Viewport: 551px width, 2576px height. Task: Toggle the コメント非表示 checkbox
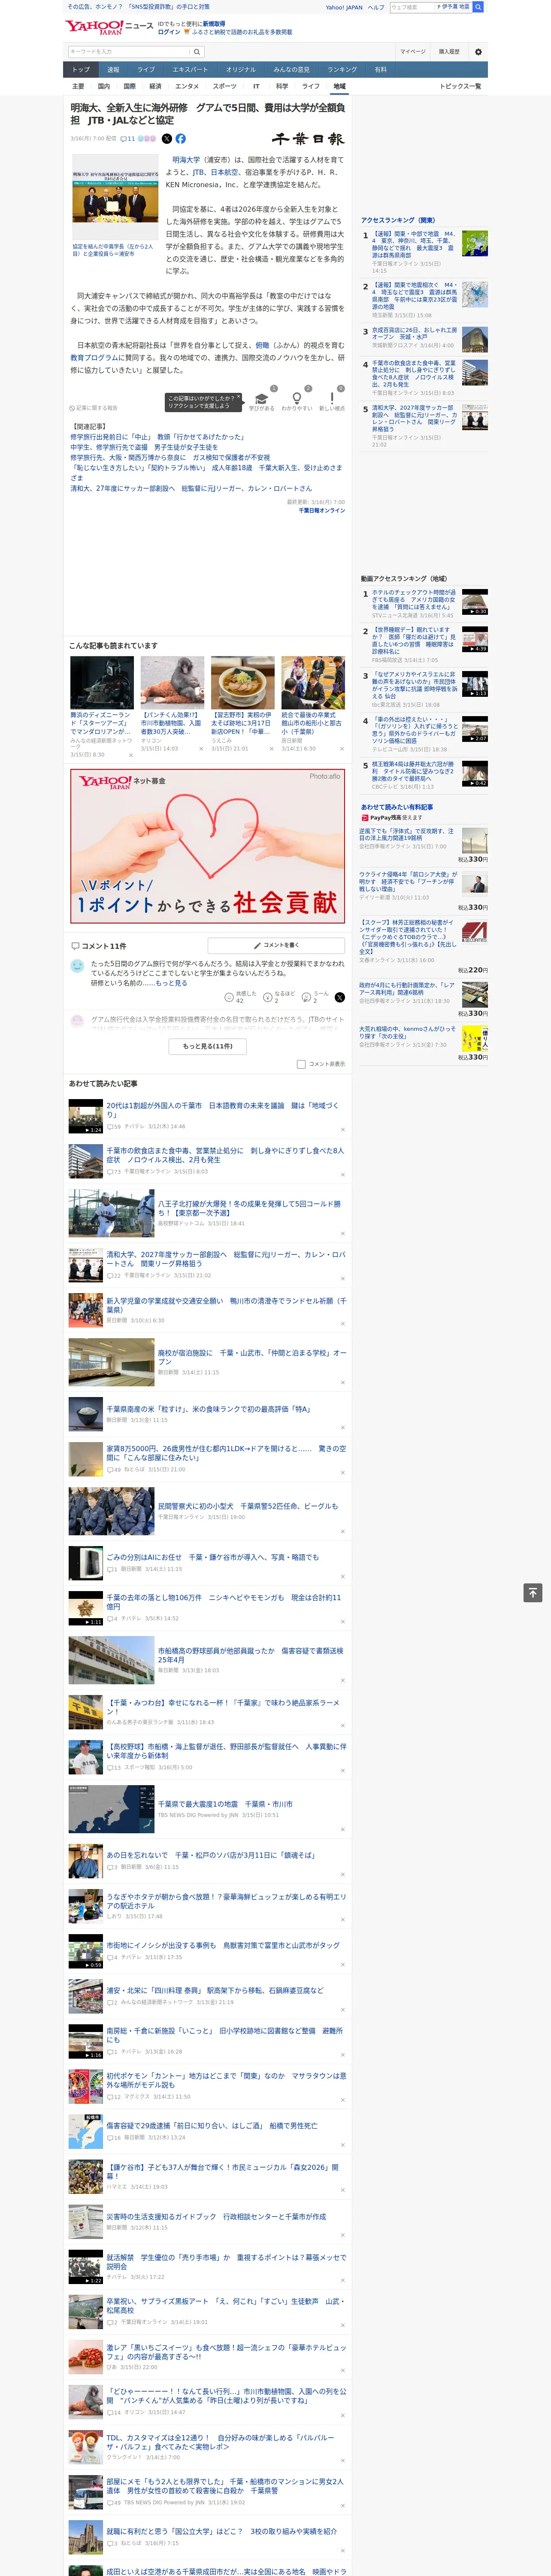point(301,1064)
